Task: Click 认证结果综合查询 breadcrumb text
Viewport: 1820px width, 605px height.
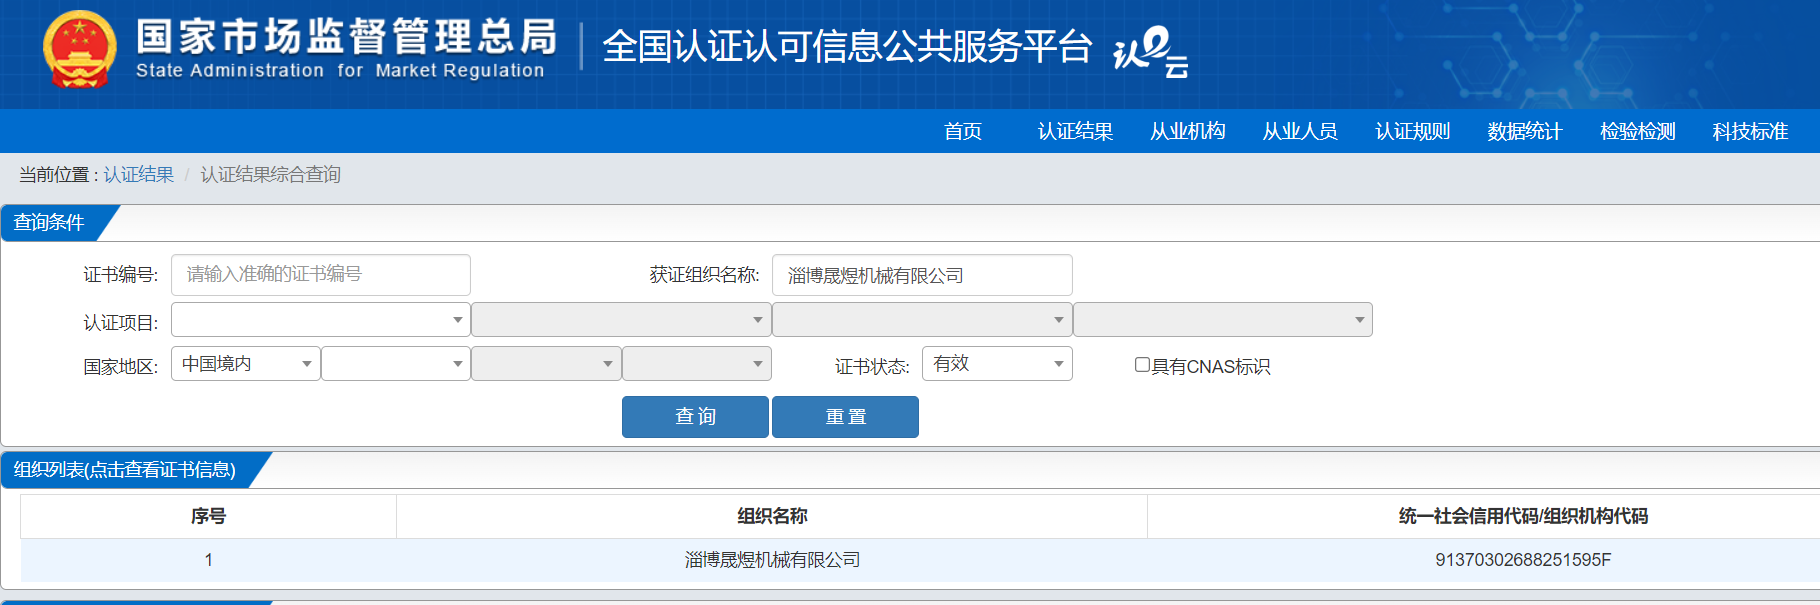Action: point(270,174)
